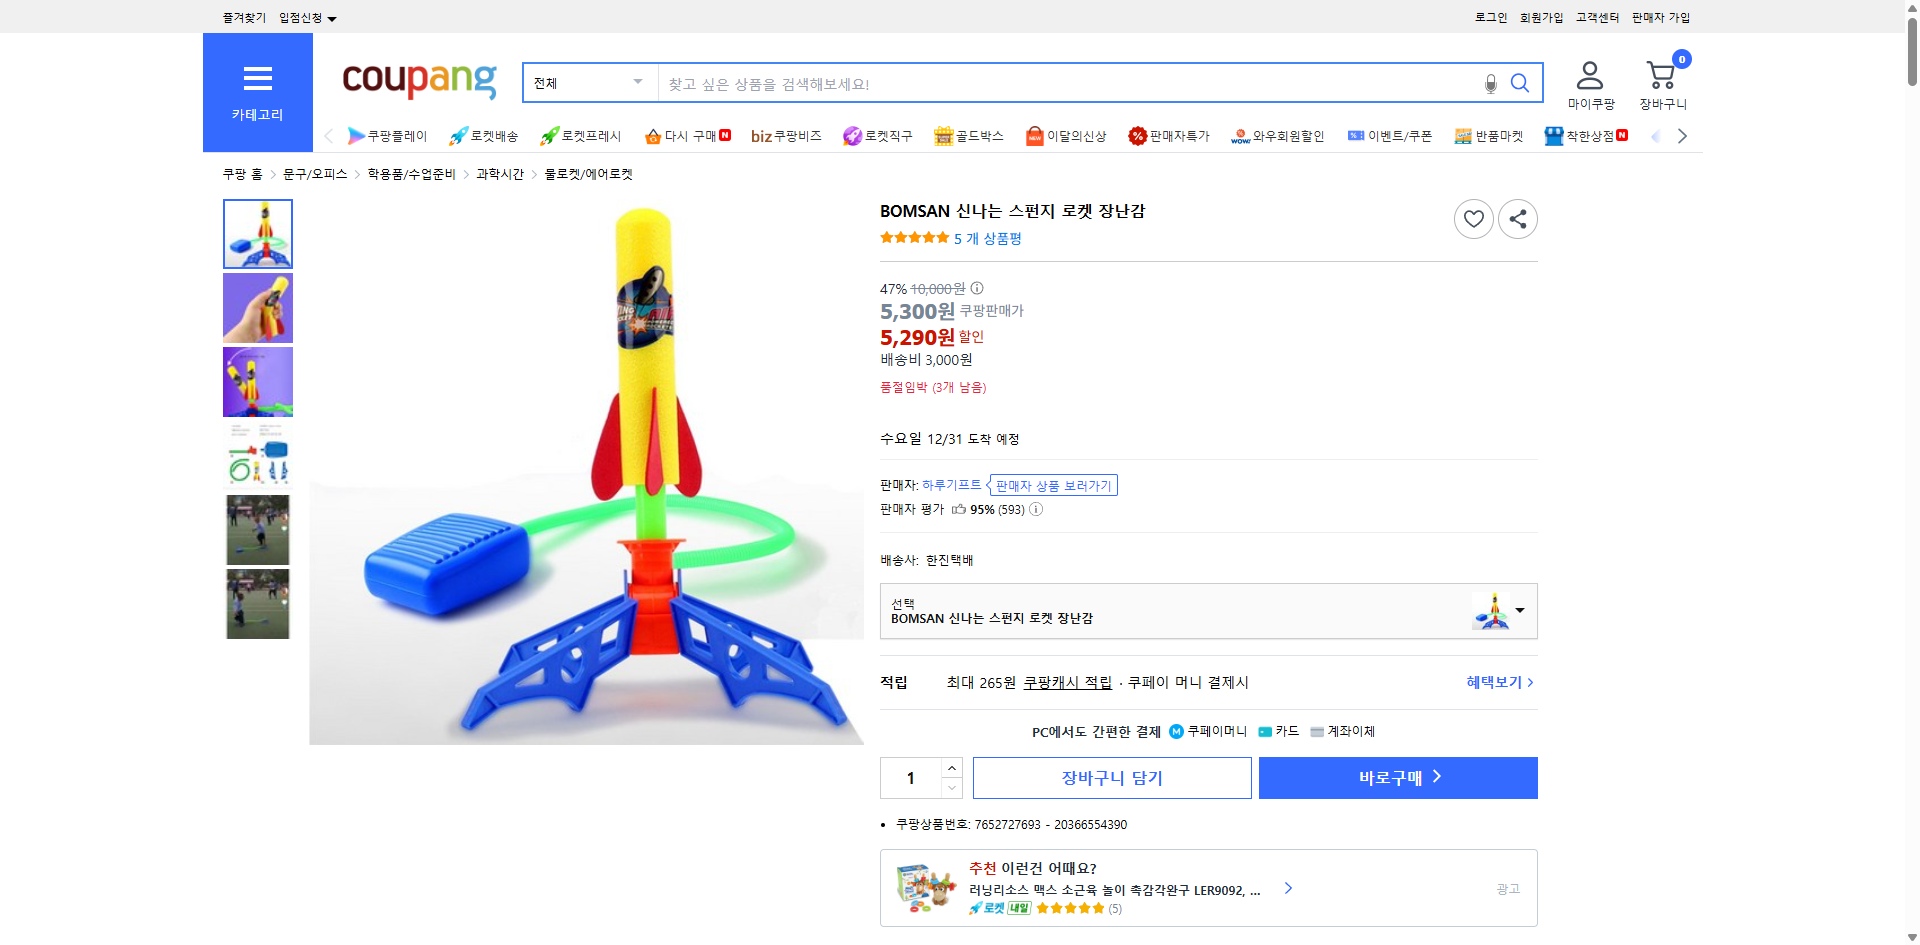Open the 장바구니 cart icon
Screen dimensions: 1920x945
tap(1660, 73)
